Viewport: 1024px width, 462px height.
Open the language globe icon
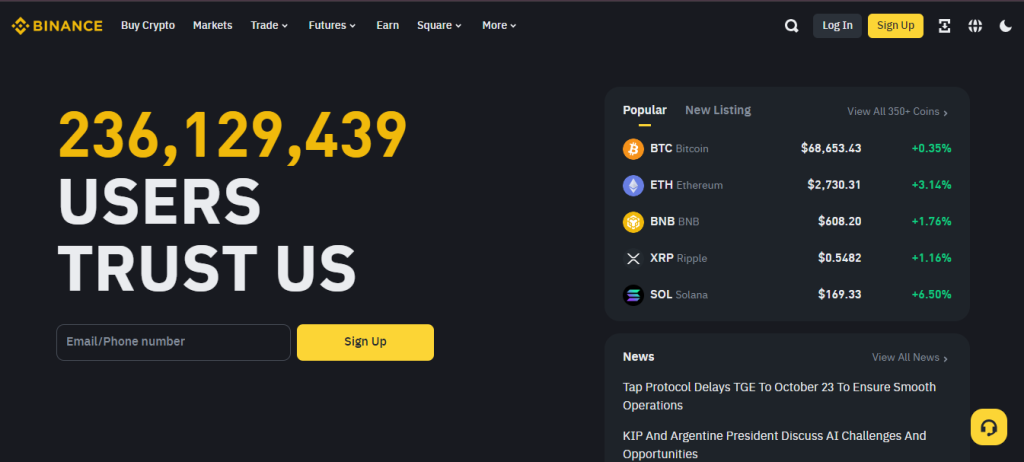[x=975, y=26]
